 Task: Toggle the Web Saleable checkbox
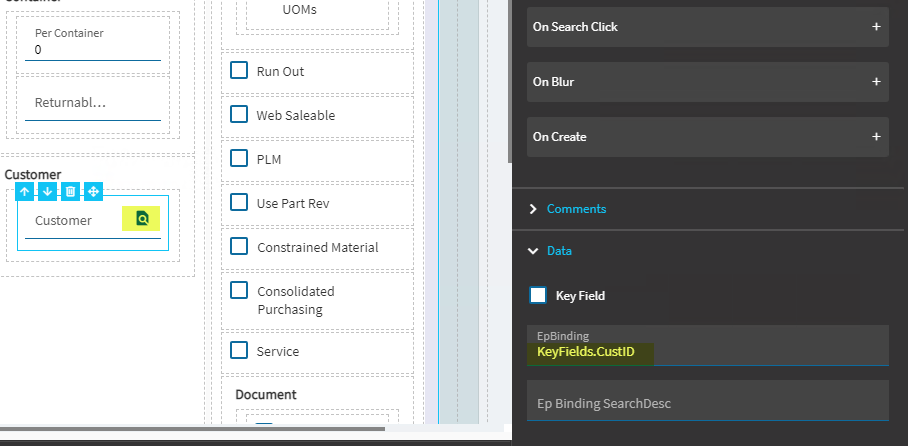pyautogui.click(x=239, y=115)
